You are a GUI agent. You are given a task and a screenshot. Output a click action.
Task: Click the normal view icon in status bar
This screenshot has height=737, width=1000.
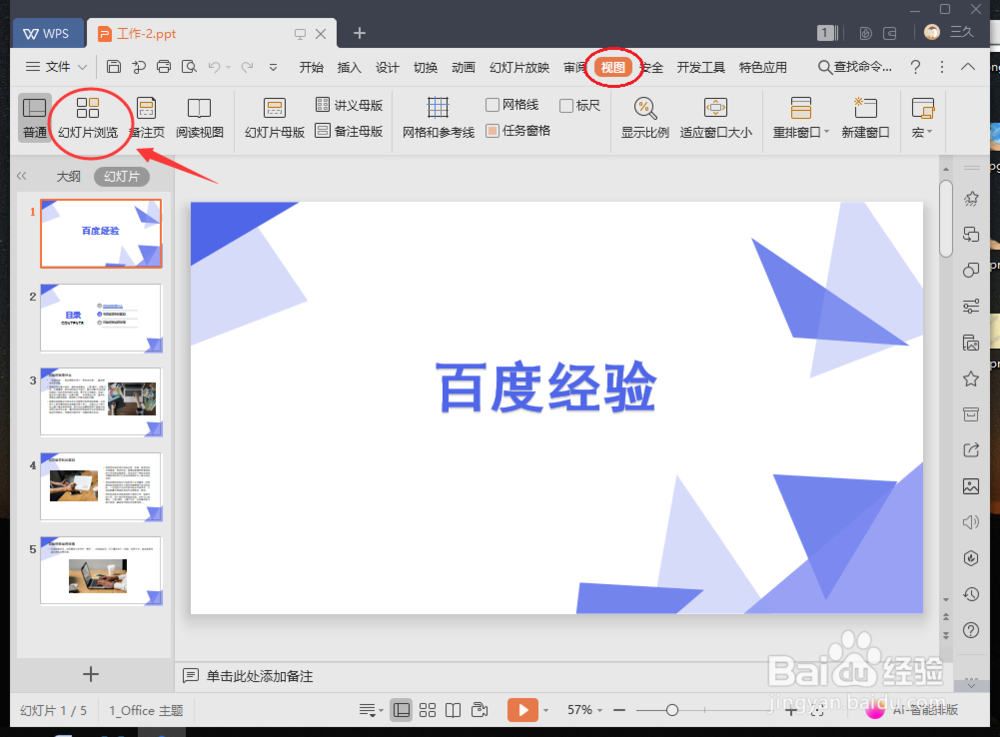(402, 710)
